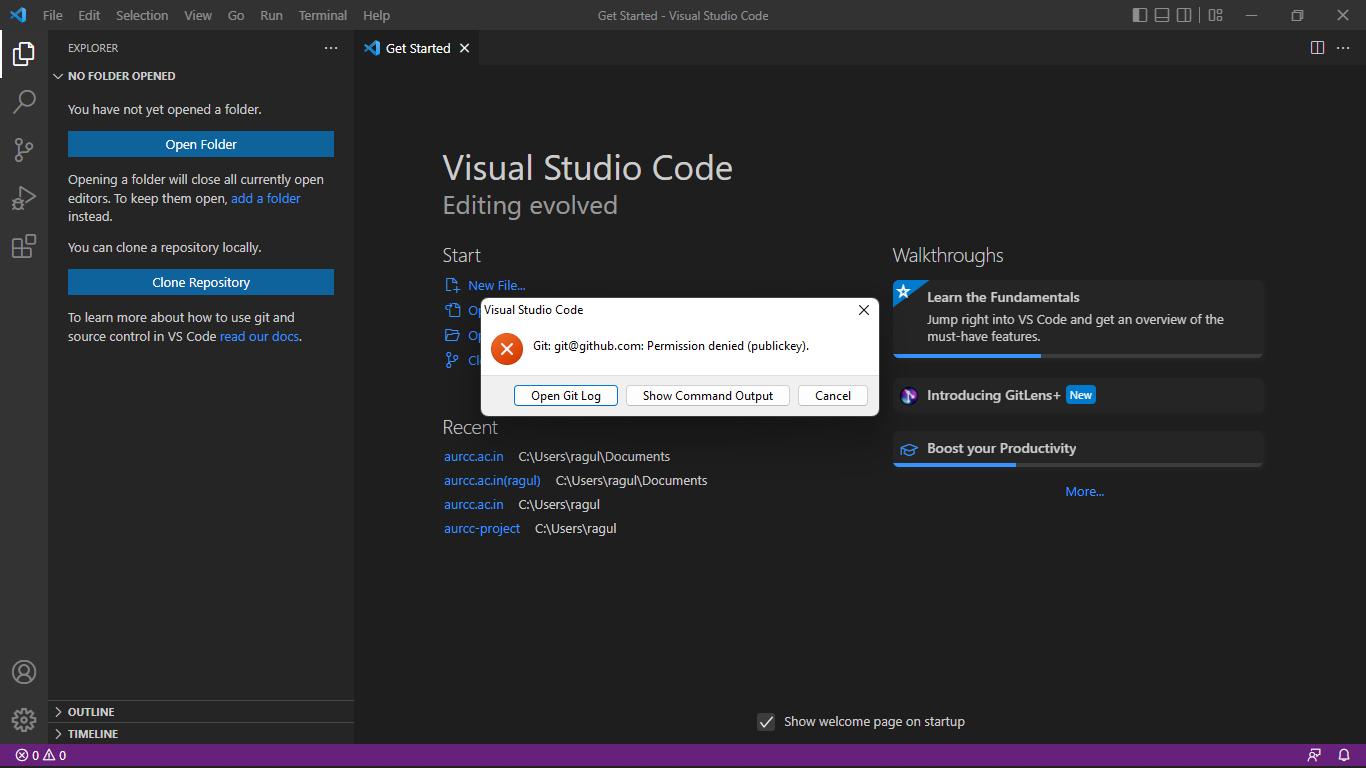Image resolution: width=1366 pixels, height=768 pixels.
Task: Open the Extensions view
Action: (x=24, y=245)
